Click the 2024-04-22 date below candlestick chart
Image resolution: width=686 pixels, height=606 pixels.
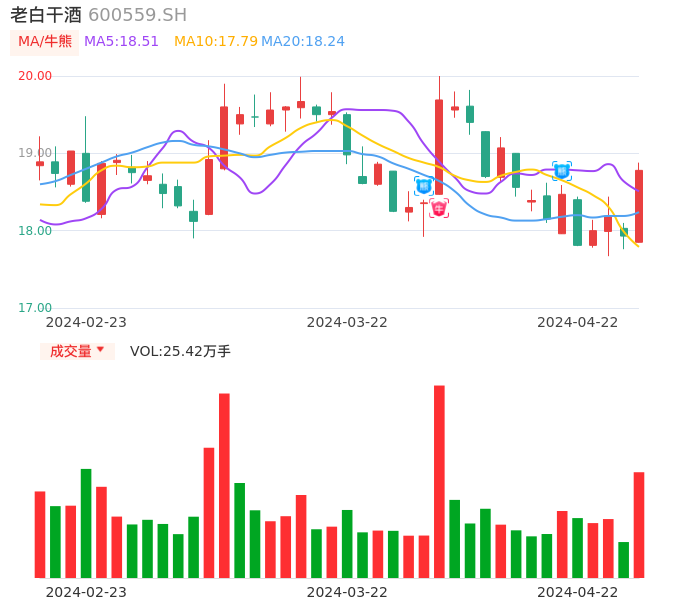(577, 322)
